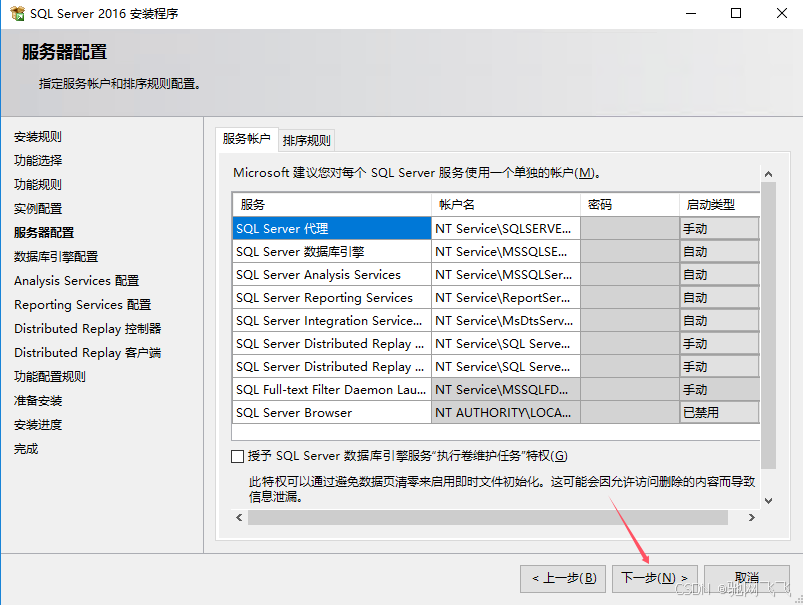Click Distributed Replay 客户端 step
This screenshot has height=605, width=803.
point(88,353)
